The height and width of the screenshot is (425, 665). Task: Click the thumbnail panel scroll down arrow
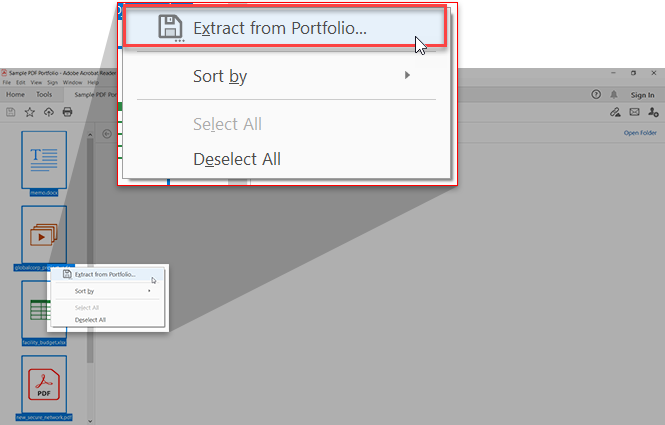[x=90, y=421]
